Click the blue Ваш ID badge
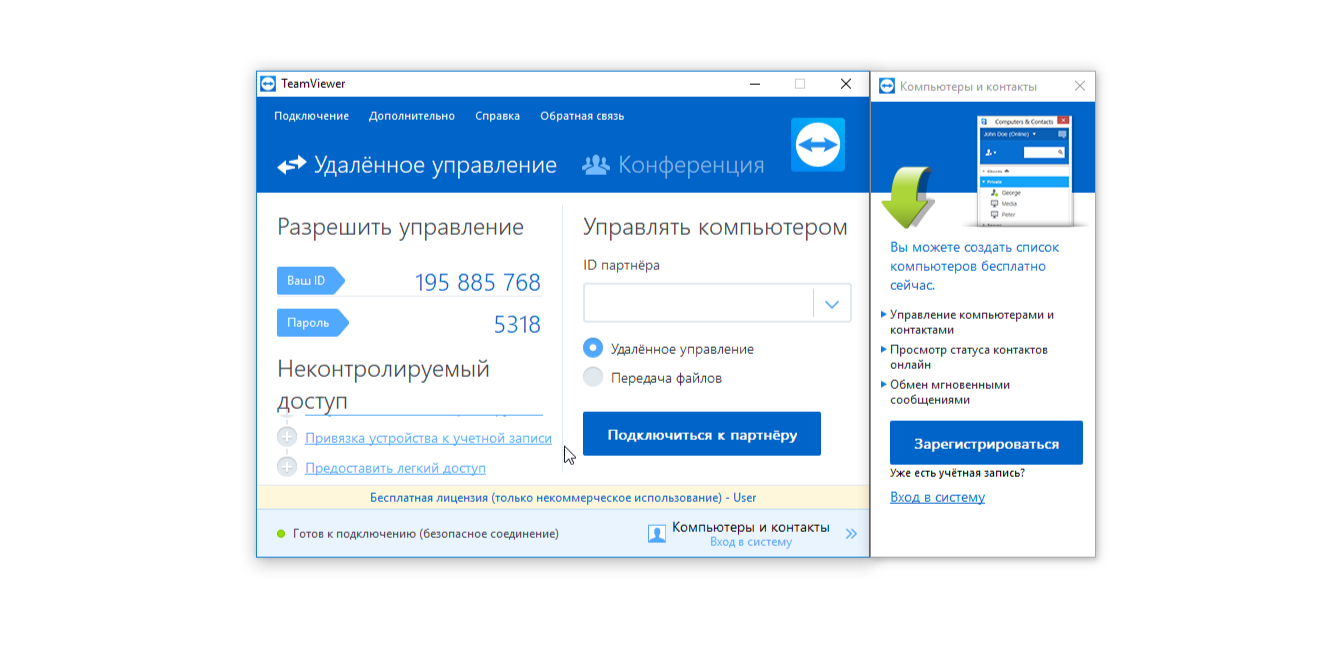Image resolution: width=1342 pixels, height=660 pixels. [307, 281]
